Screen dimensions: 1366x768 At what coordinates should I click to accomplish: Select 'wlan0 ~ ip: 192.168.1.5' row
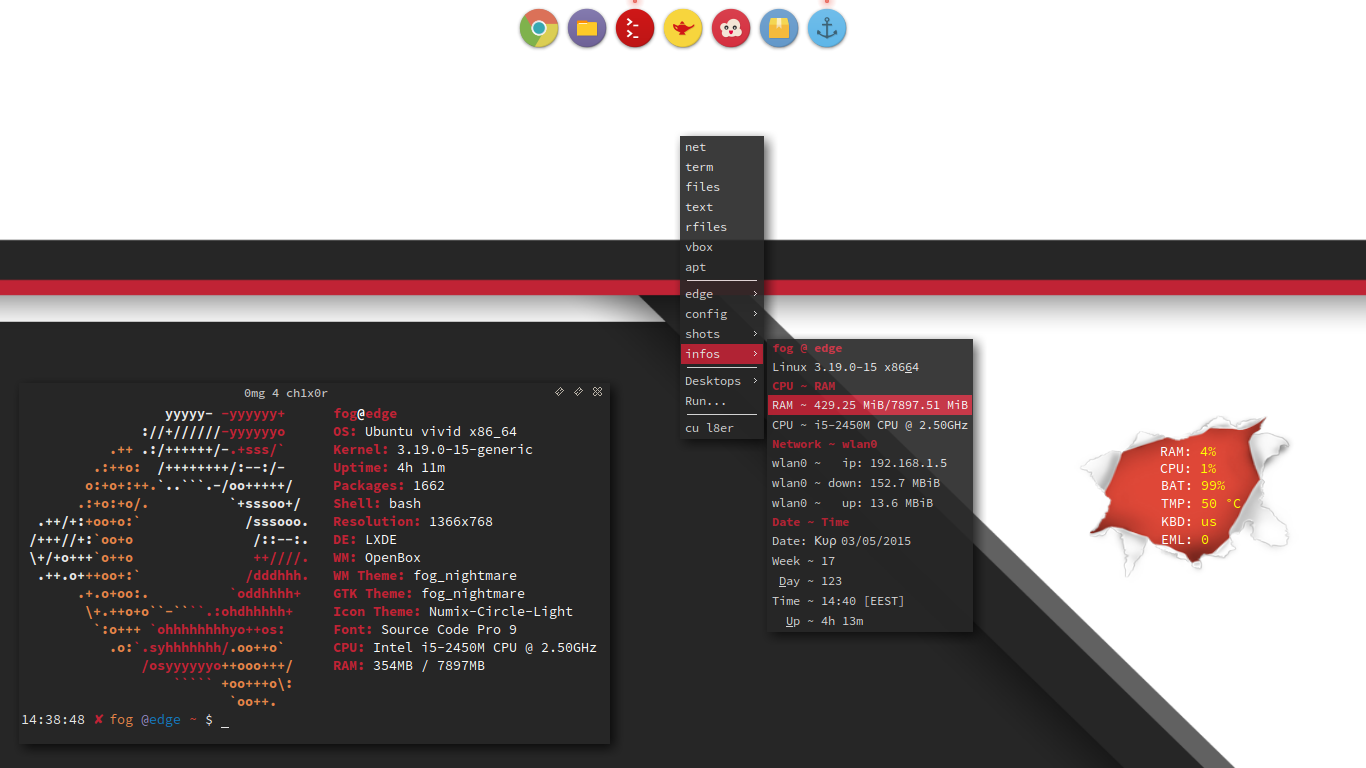[x=870, y=463]
